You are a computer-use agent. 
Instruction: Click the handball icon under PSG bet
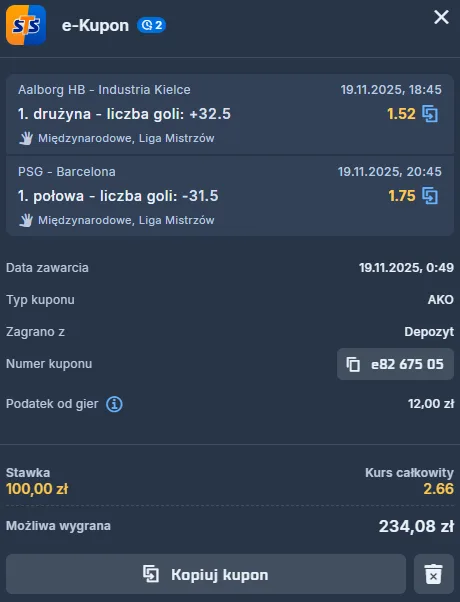click(26, 220)
